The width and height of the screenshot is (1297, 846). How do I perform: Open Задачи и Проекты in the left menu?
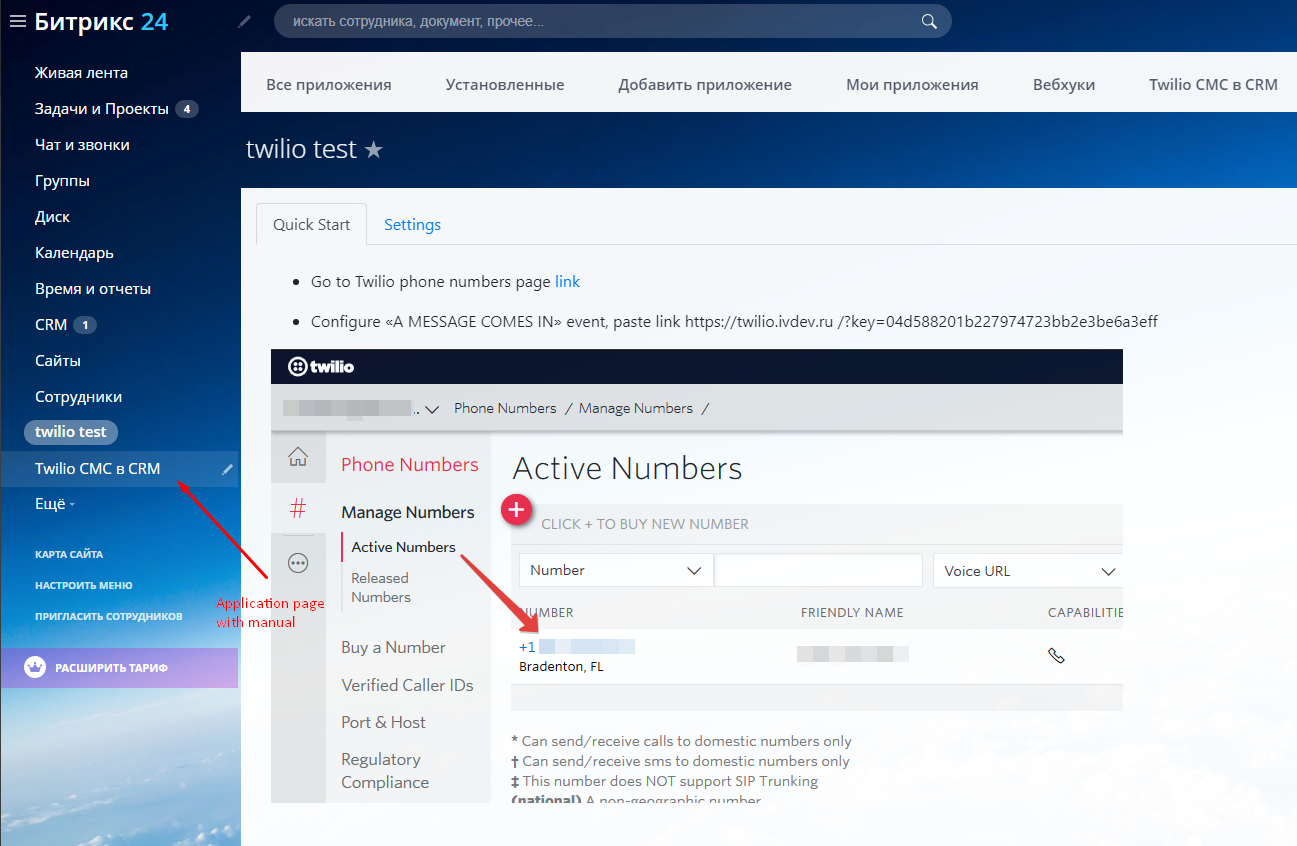point(102,109)
